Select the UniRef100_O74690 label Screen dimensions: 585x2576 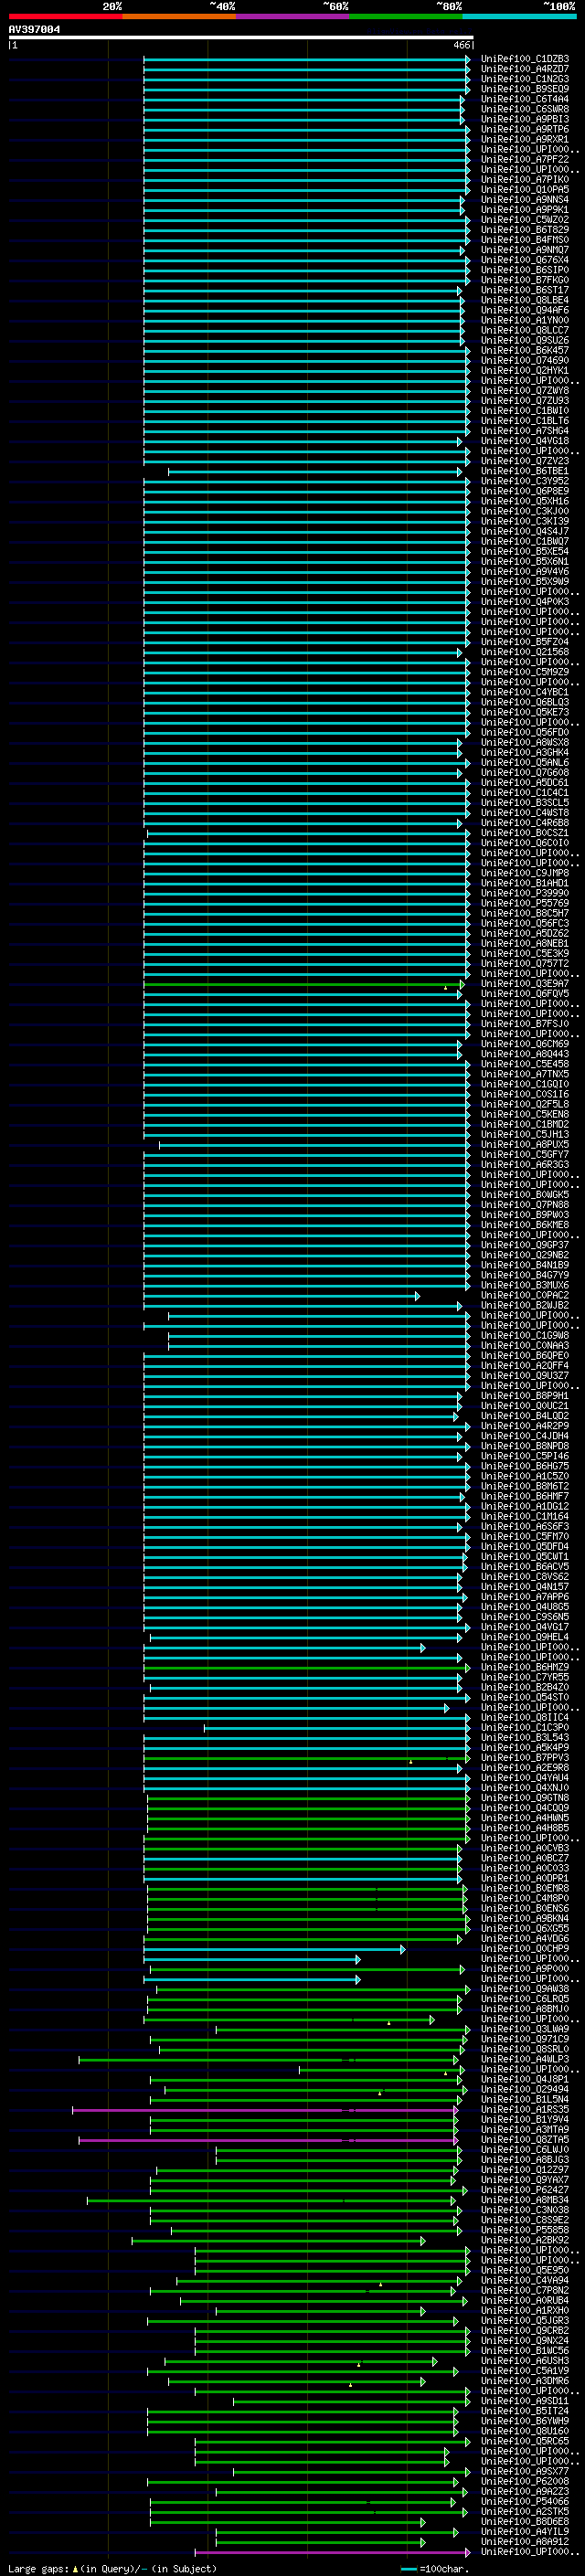coord(525,360)
